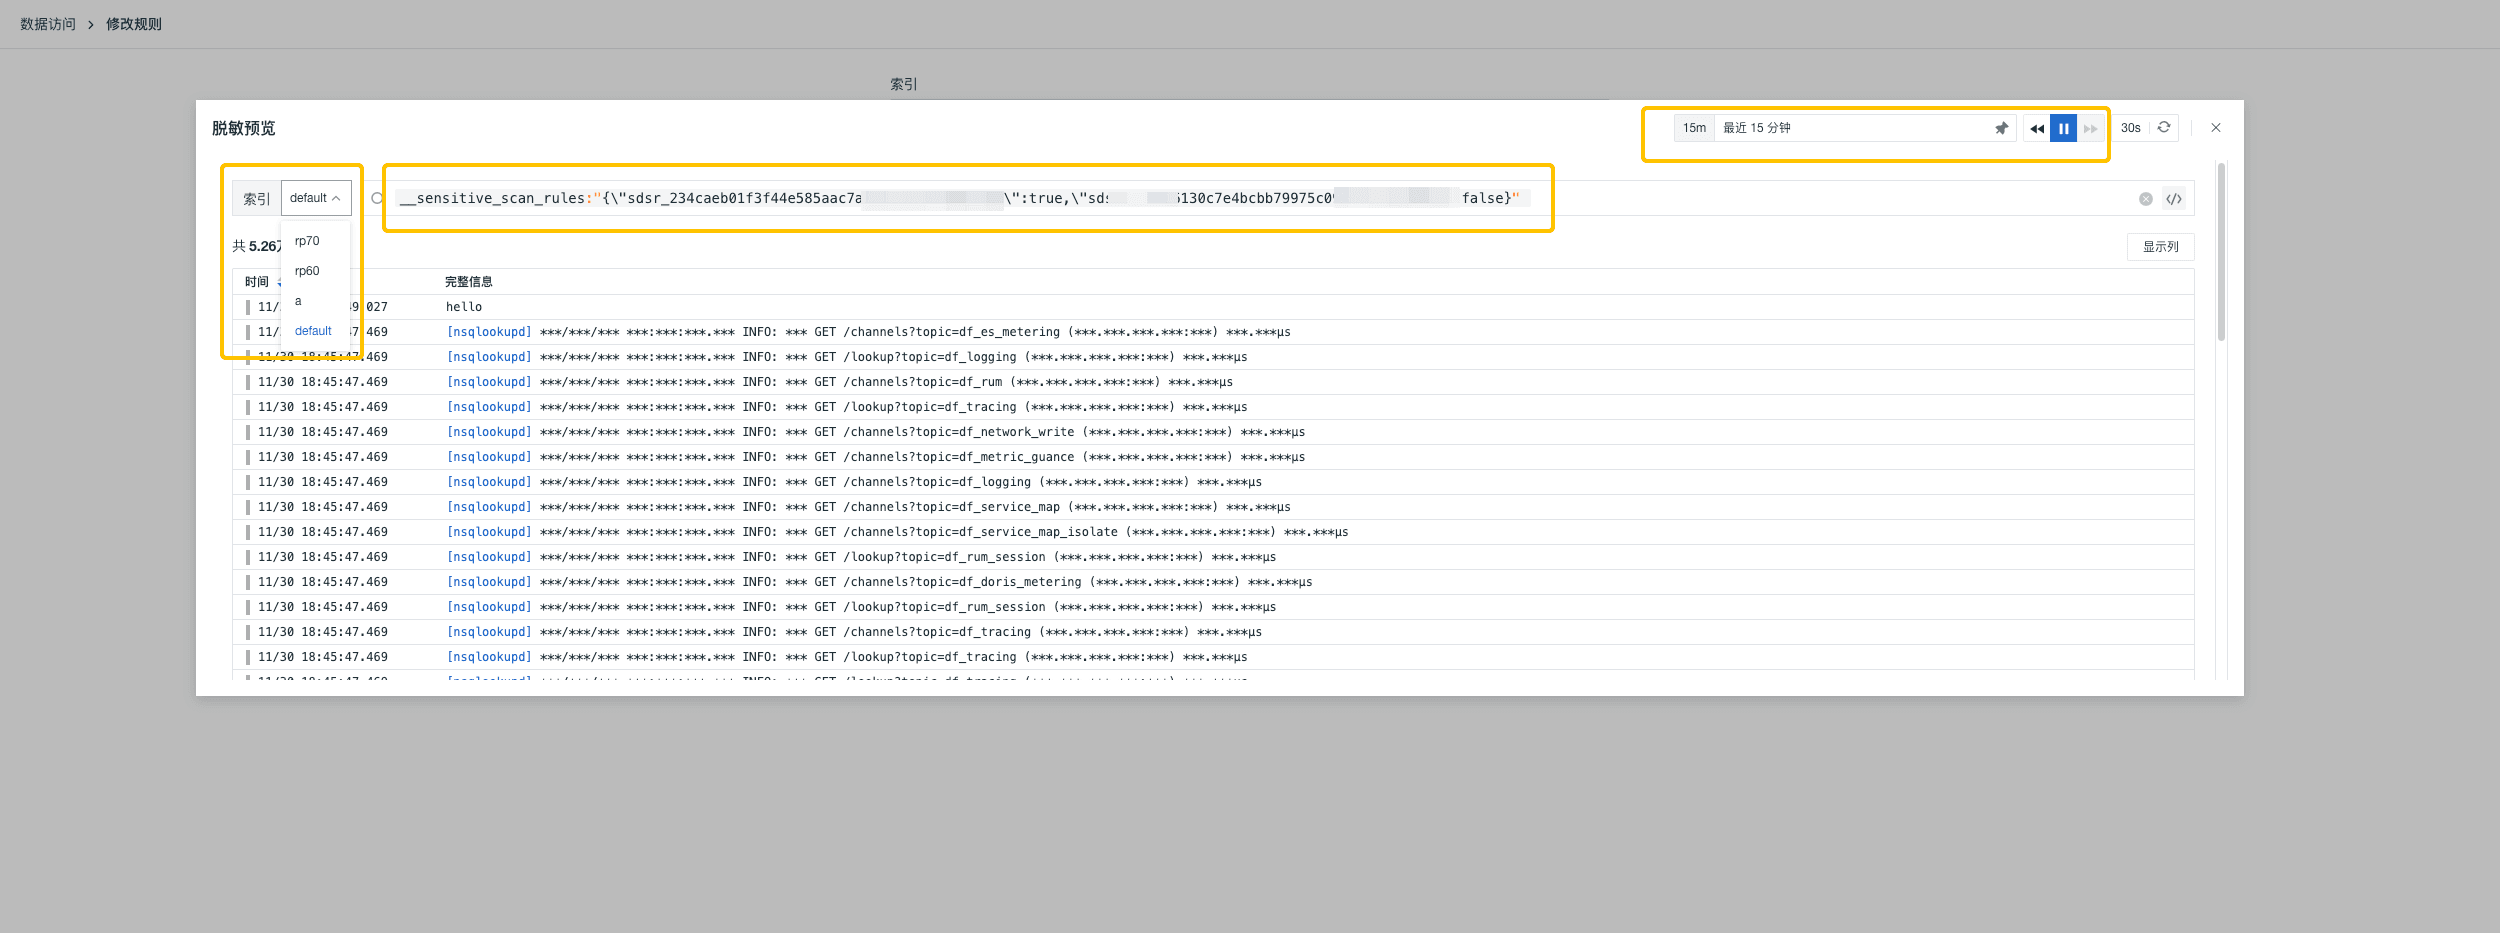Screen dimensions: 2500x933
Task: Open the 30s refresh interval selector
Action: coord(2131,128)
